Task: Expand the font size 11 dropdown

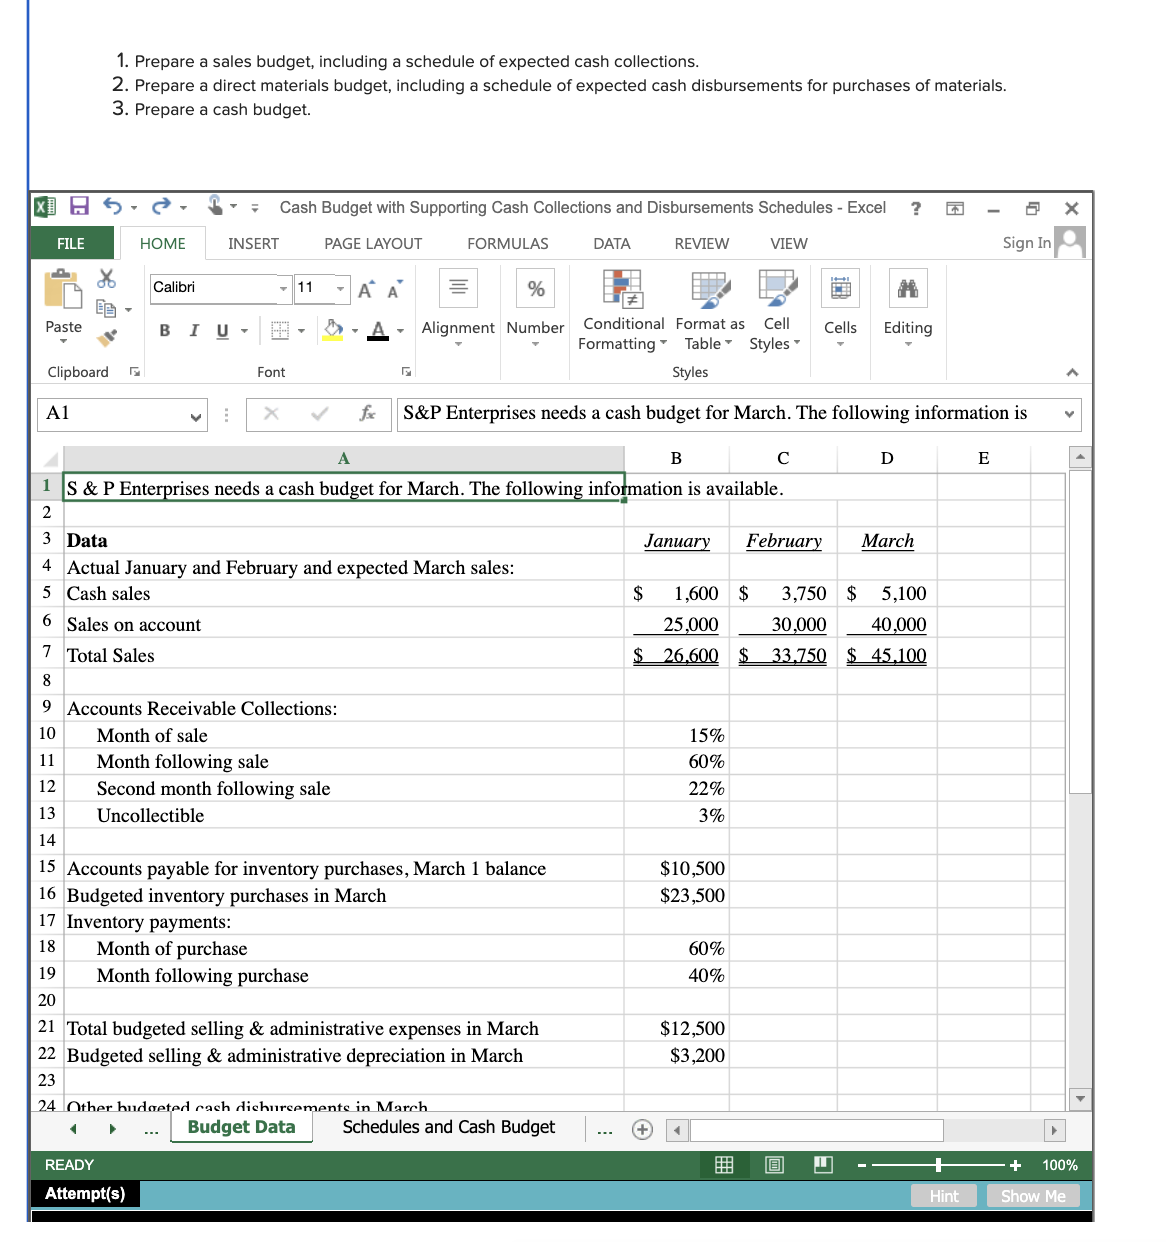Action: (x=340, y=289)
